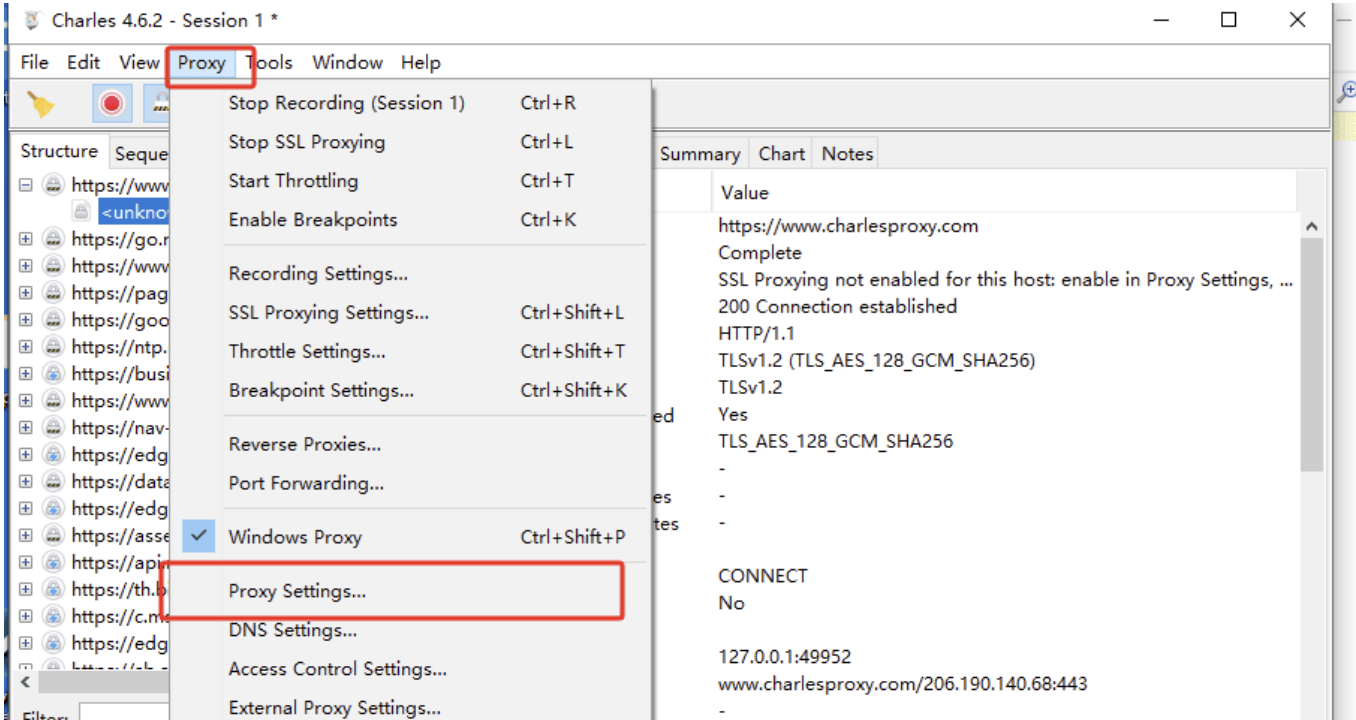This screenshot has height=720, width=1356.
Task: Expand the https://pag host tree node
Action: (x=26, y=293)
